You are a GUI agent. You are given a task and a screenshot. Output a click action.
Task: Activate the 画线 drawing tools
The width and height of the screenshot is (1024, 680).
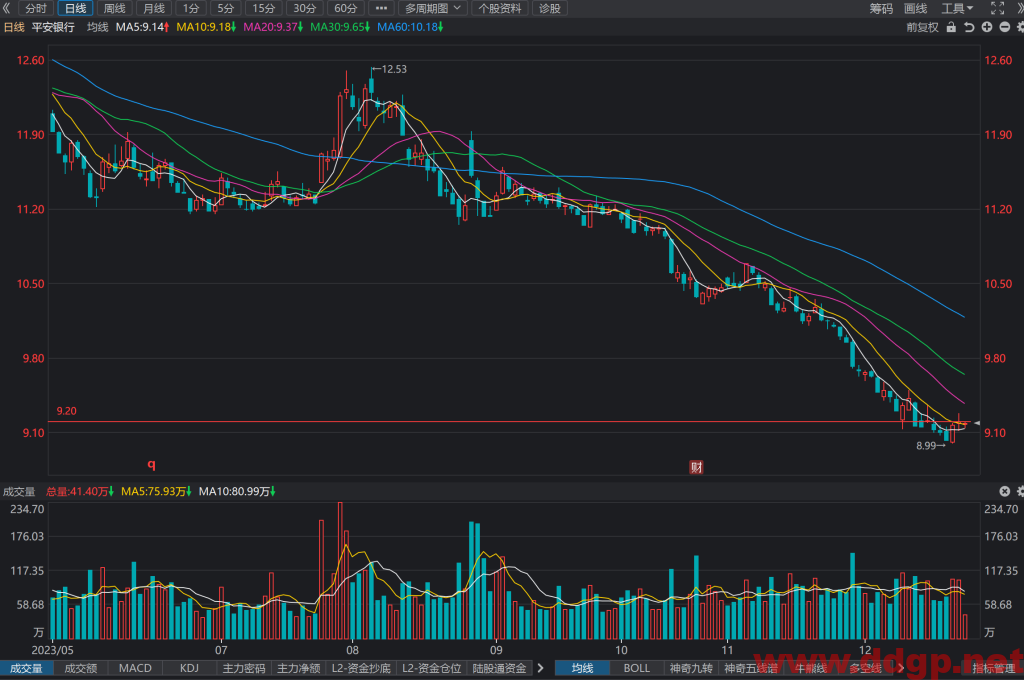click(x=915, y=8)
